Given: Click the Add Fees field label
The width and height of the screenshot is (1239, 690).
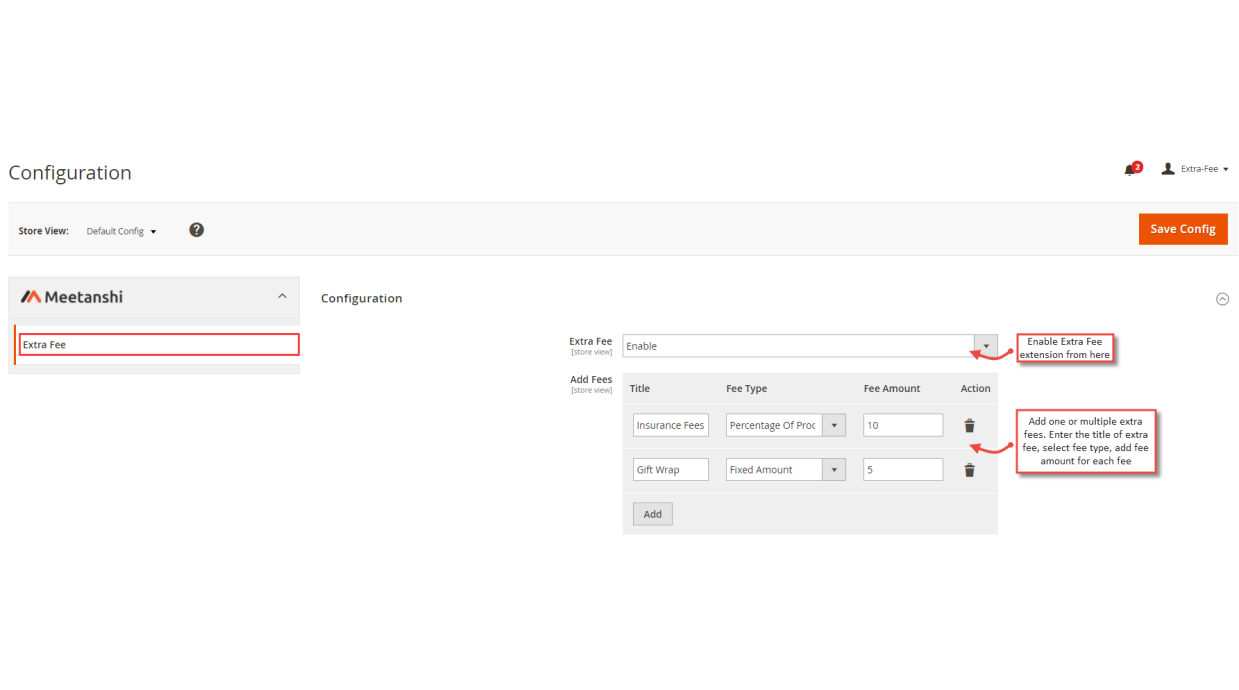Looking at the screenshot, I should click(x=591, y=380).
